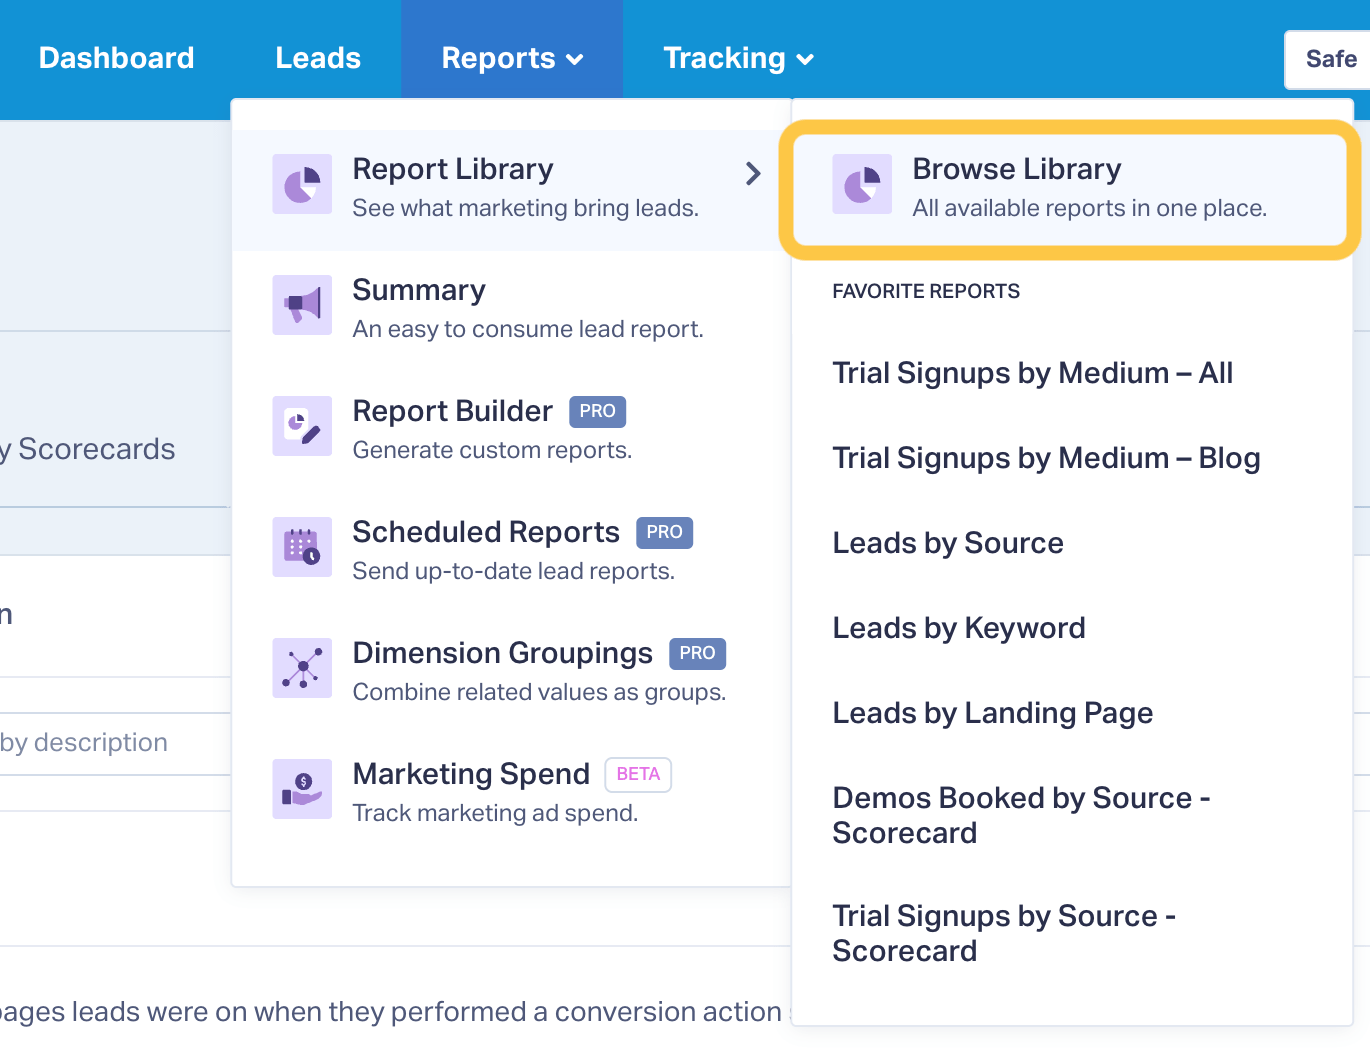Click the Safe button at top right

pyautogui.click(x=1328, y=60)
